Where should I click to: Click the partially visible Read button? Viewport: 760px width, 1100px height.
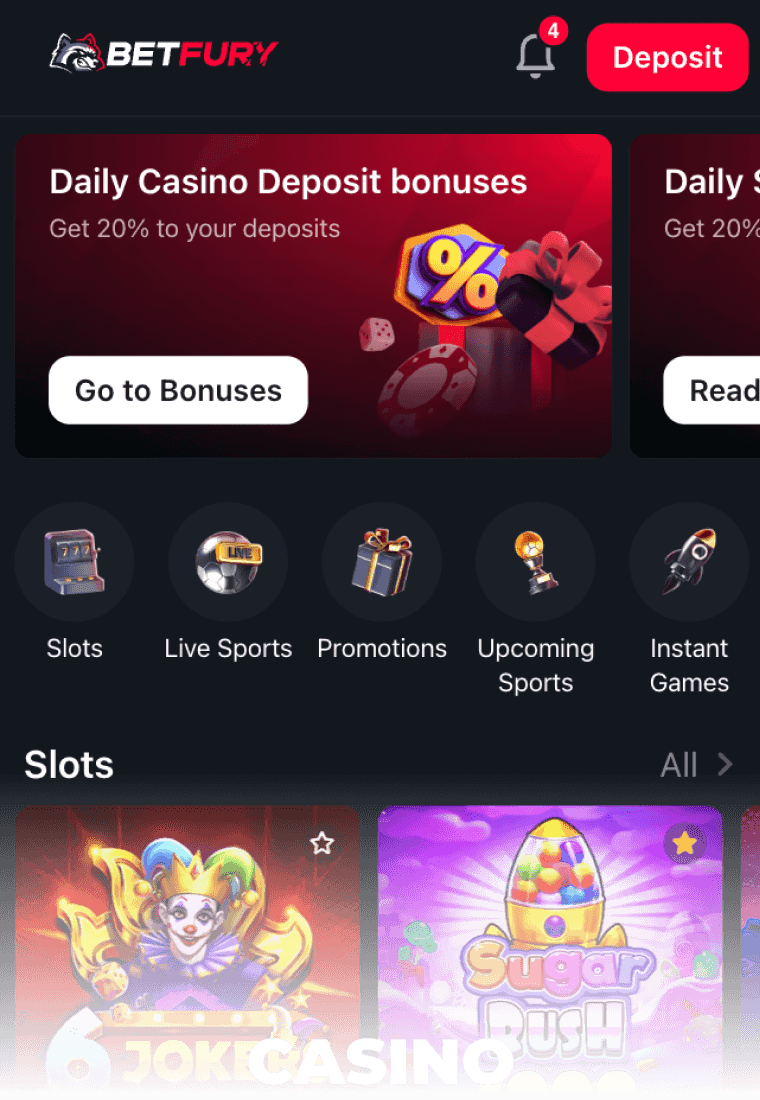712,390
